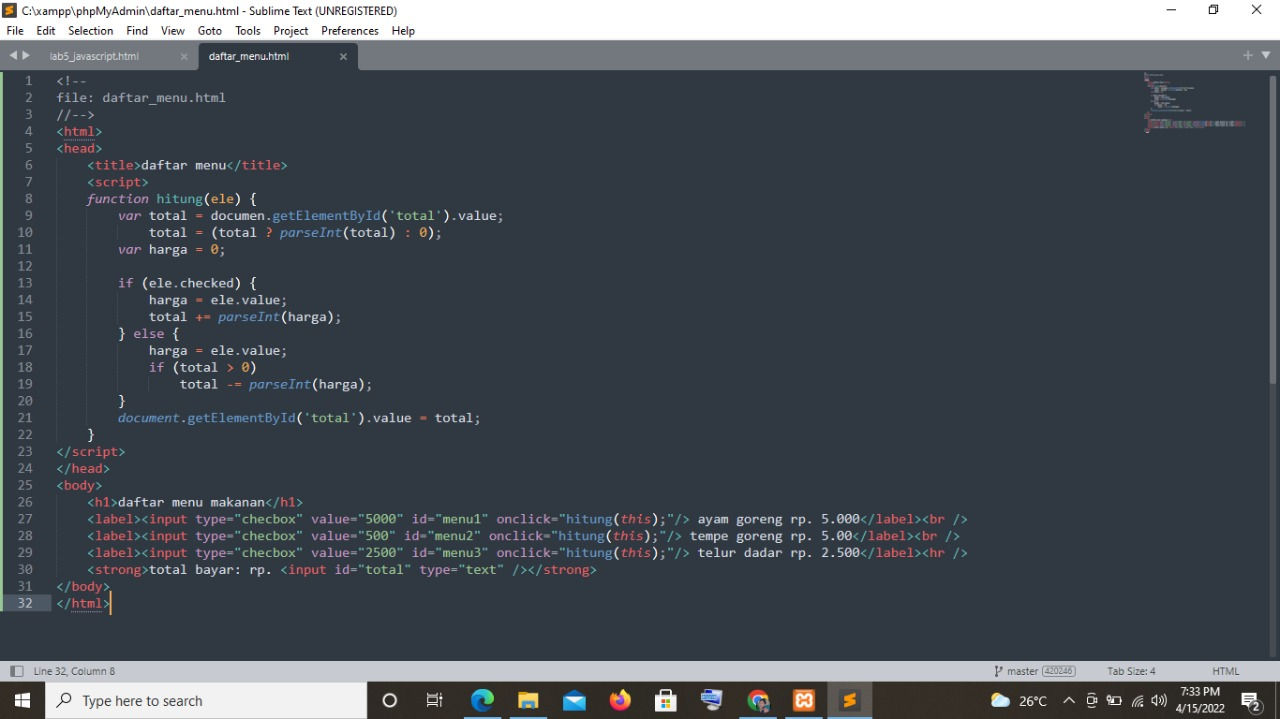
Task: Open File Explorer from the taskbar
Action: pyautogui.click(x=528, y=700)
